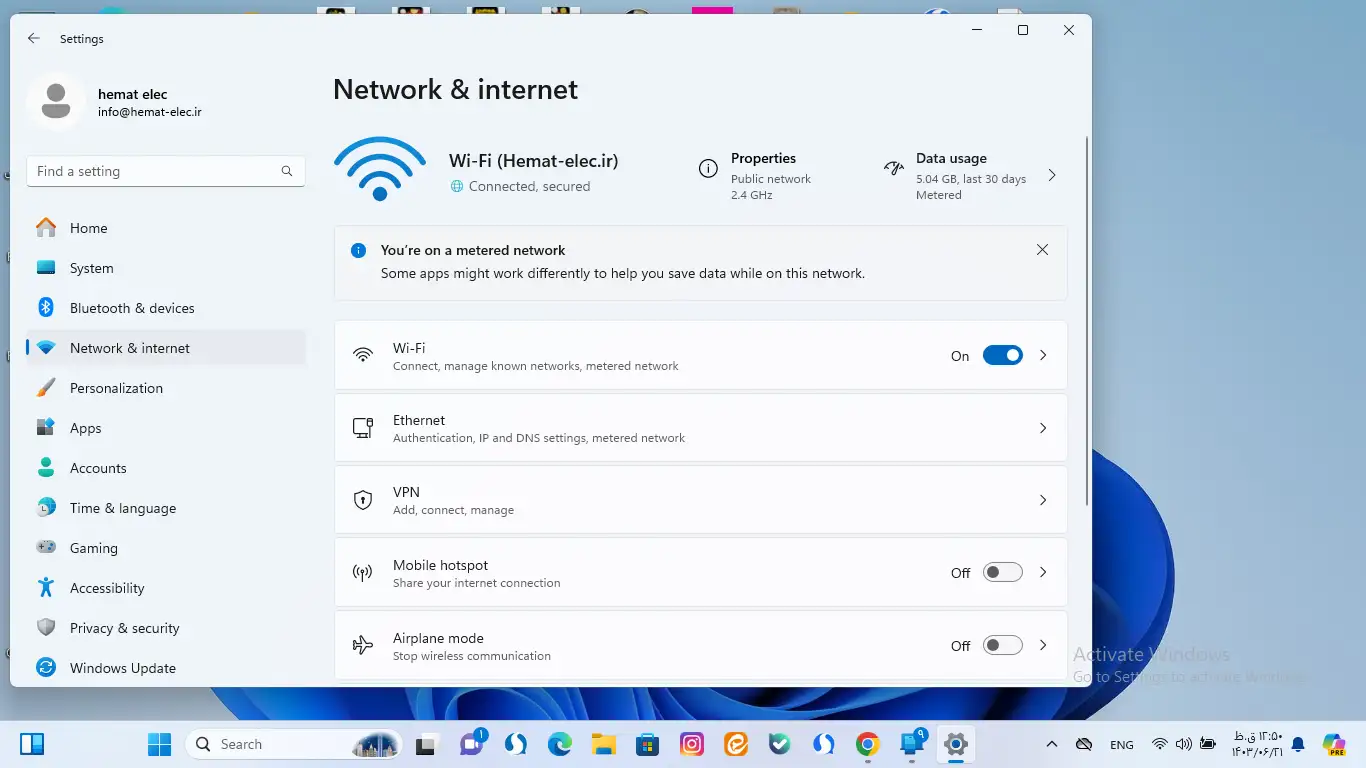The height and width of the screenshot is (768, 1366).
Task: Open Microsoft Edge from the taskbar
Action: tap(559, 744)
